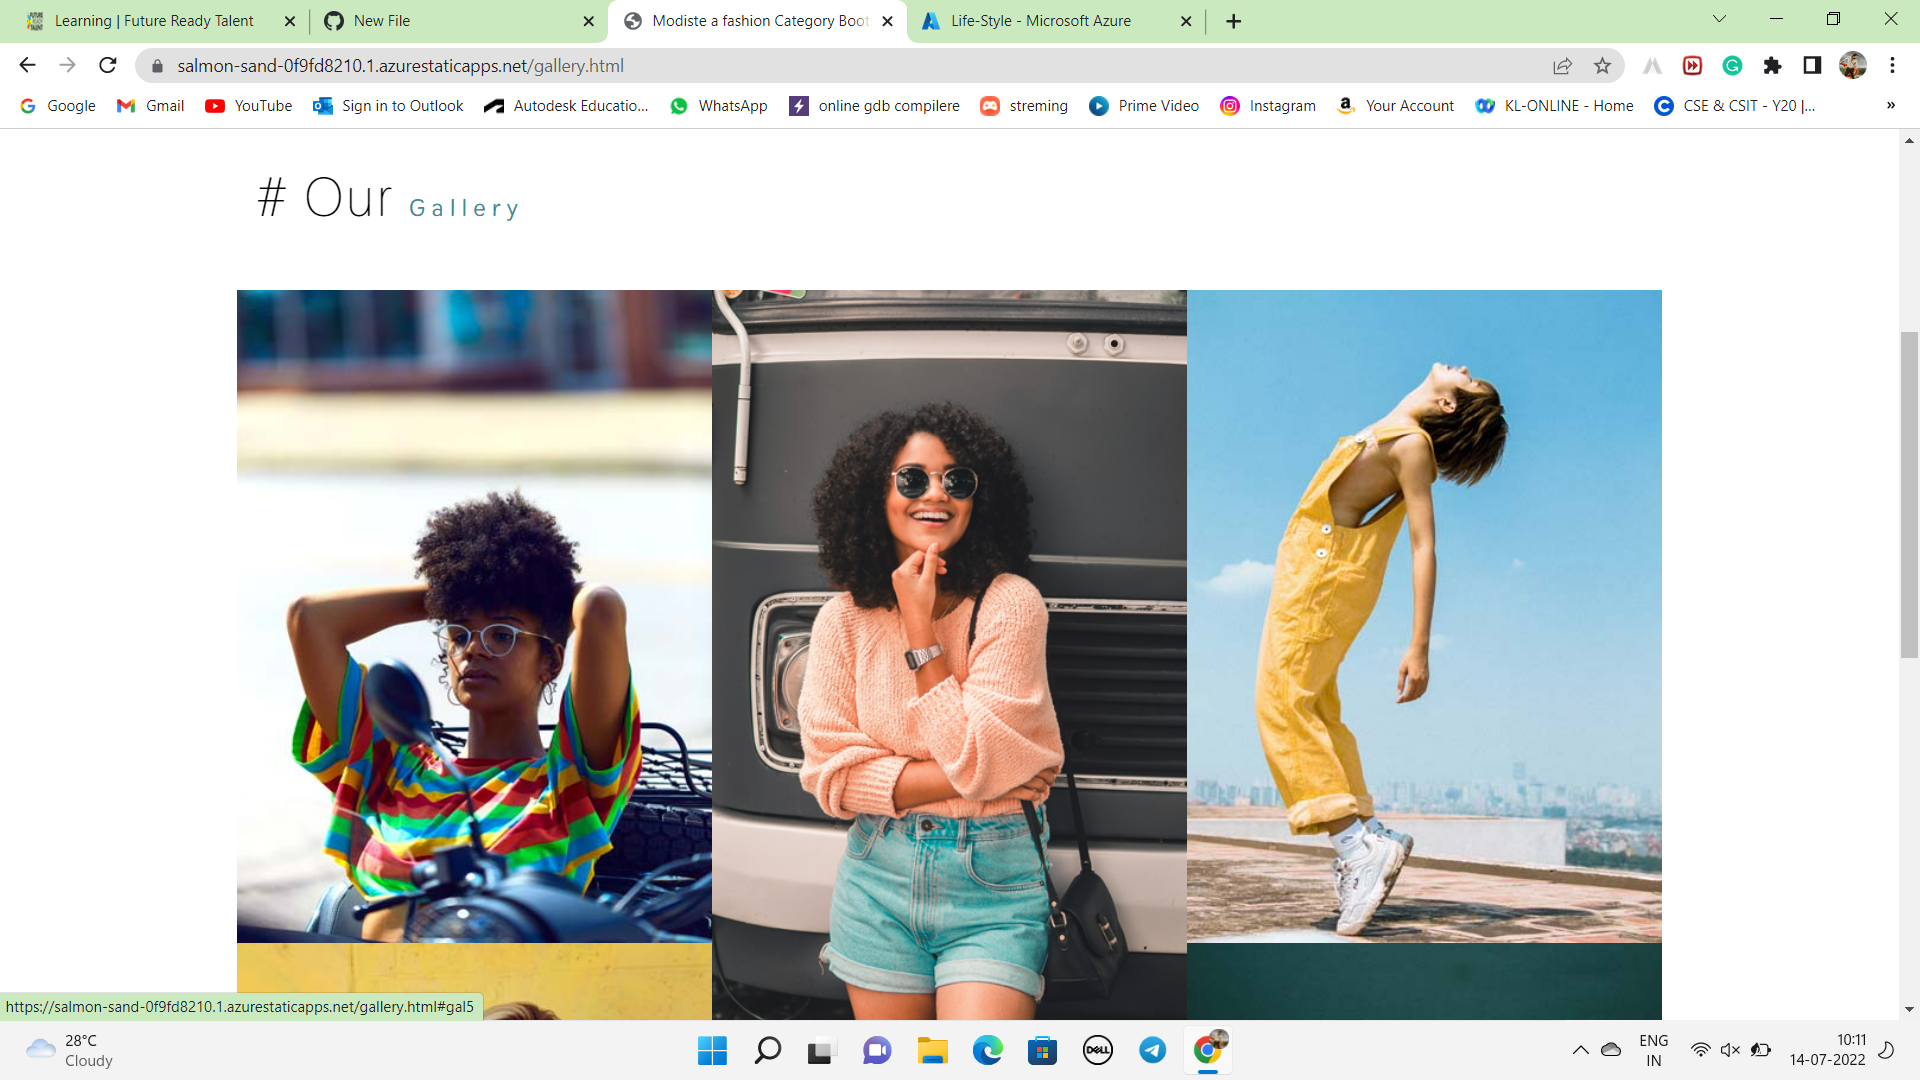Close the Modiste fashion tab

(887, 21)
